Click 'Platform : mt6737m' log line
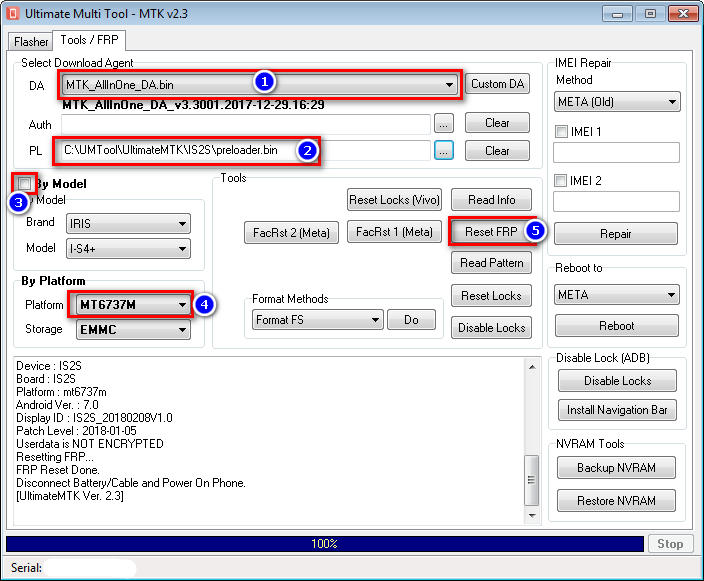This screenshot has height=581, width=704. coord(62,392)
